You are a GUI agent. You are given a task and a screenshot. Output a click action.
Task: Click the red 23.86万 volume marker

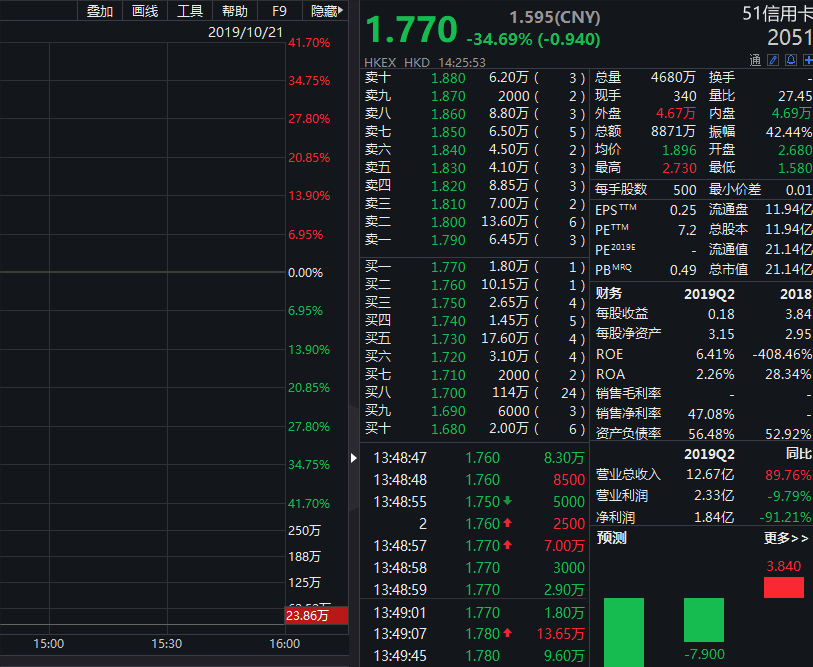point(316,616)
